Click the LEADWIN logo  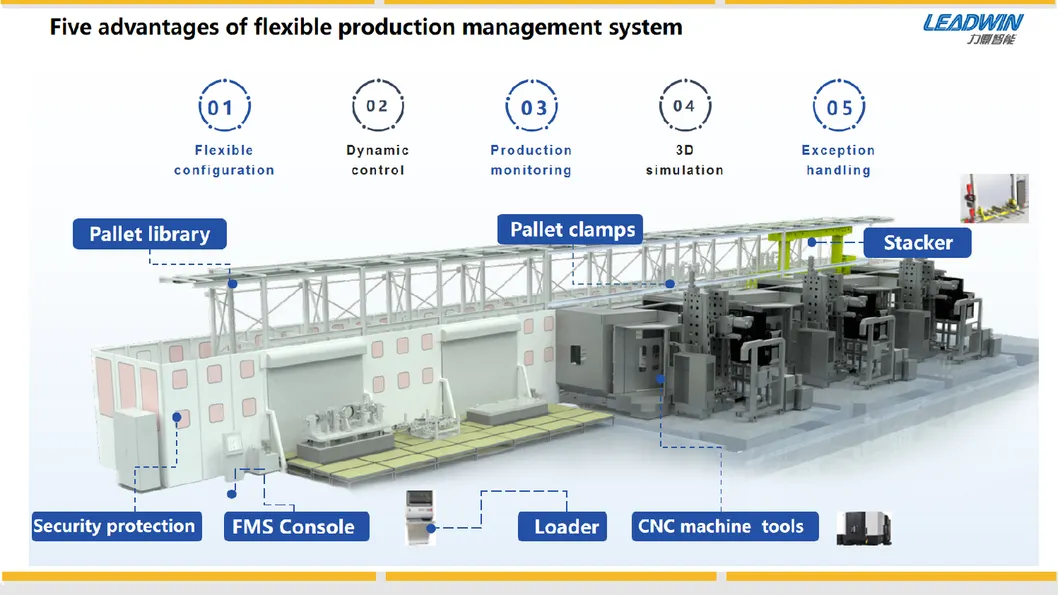972,29
